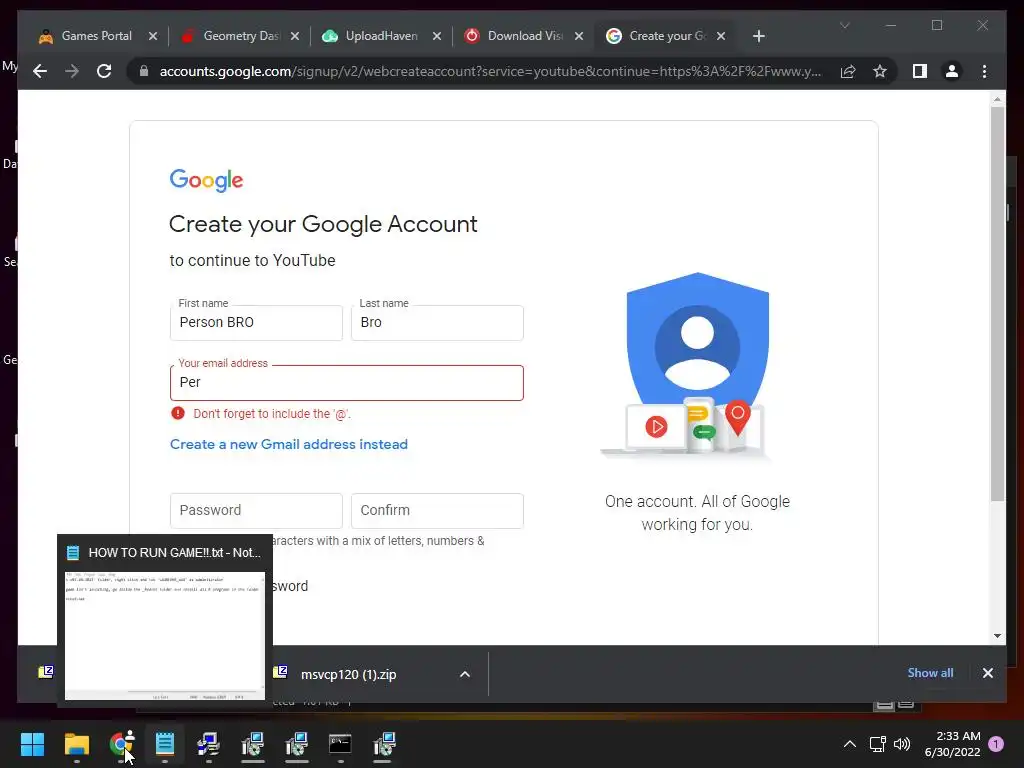Close the UploadHaven tab
This screenshot has height=768, width=1024.
[437, 36]
